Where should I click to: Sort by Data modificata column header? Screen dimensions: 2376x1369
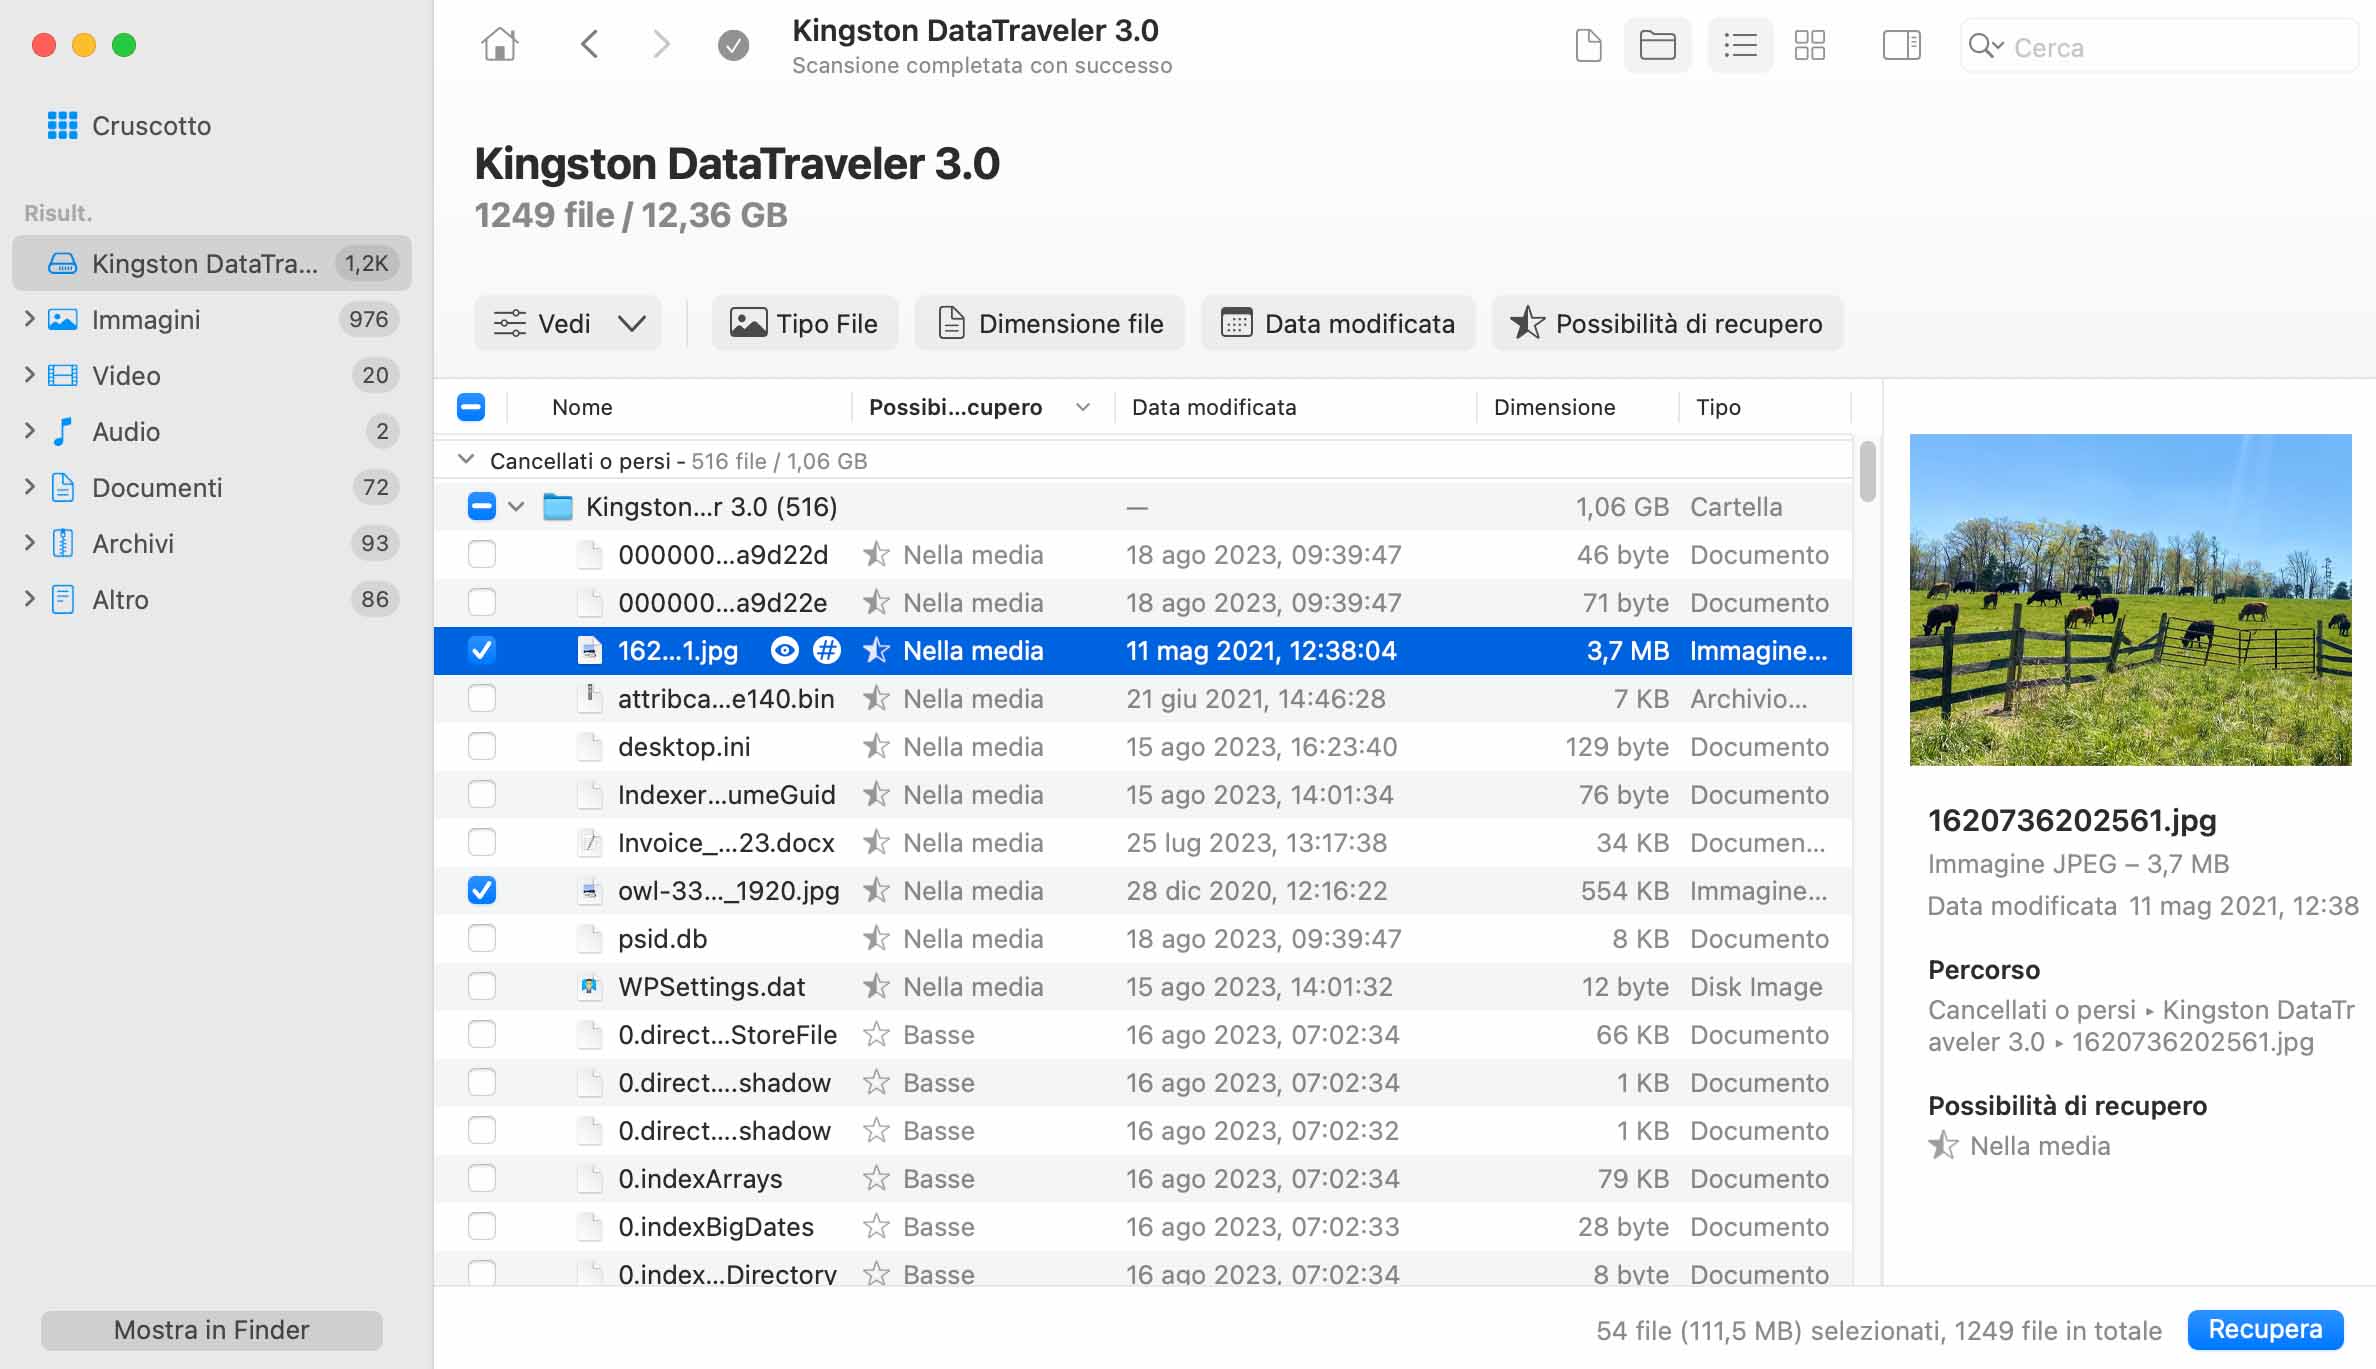(1214, 407)
